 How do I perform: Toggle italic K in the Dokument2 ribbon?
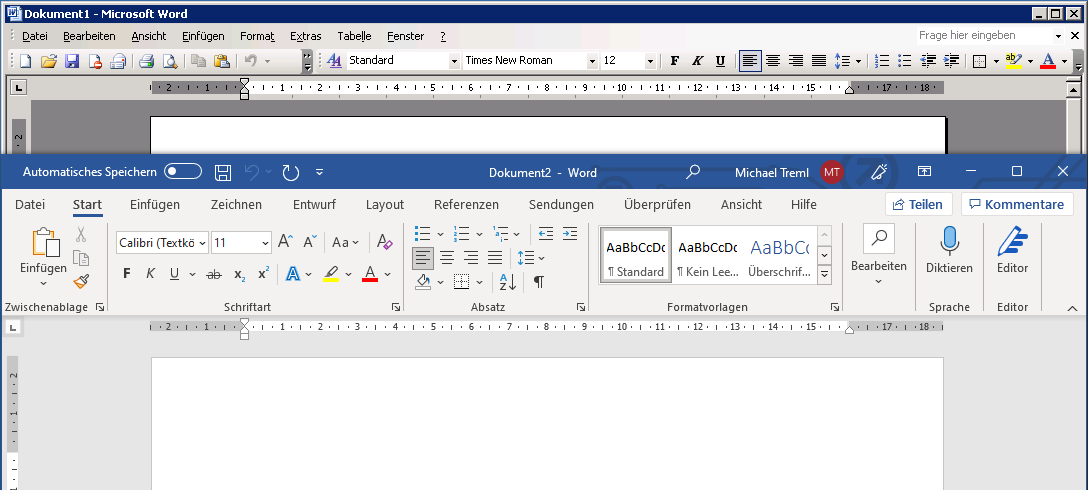click(150, 274)
